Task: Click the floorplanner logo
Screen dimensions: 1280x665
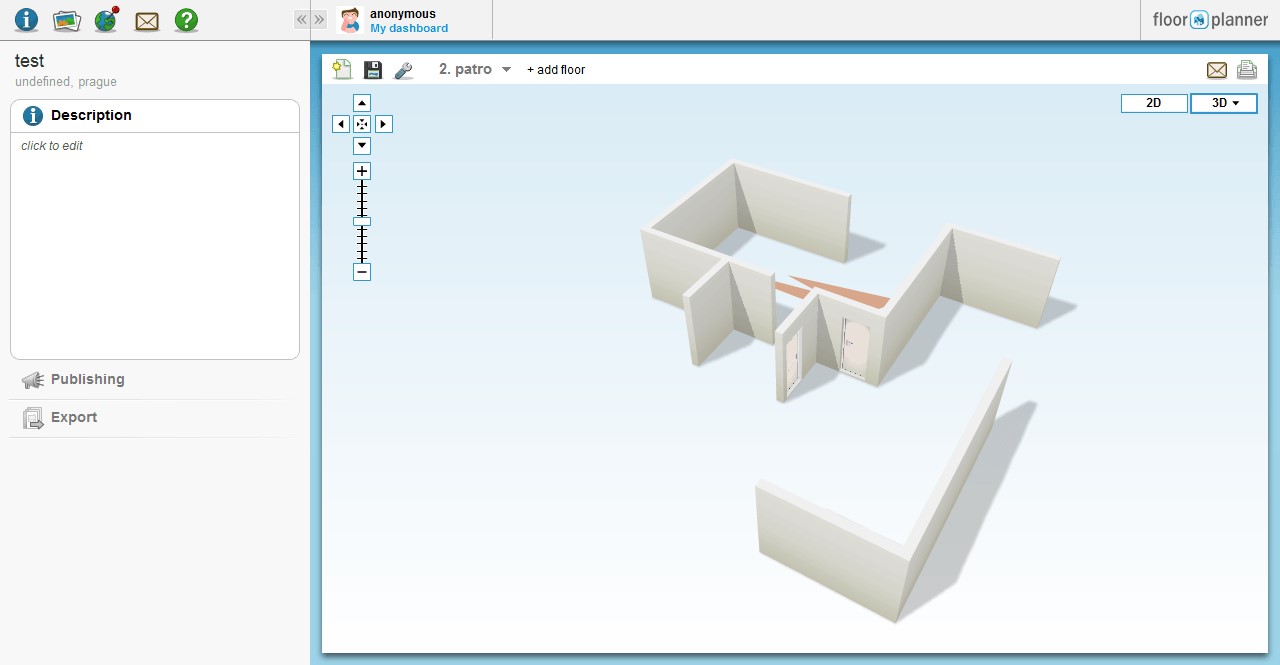Action: tap(1210, 20)
